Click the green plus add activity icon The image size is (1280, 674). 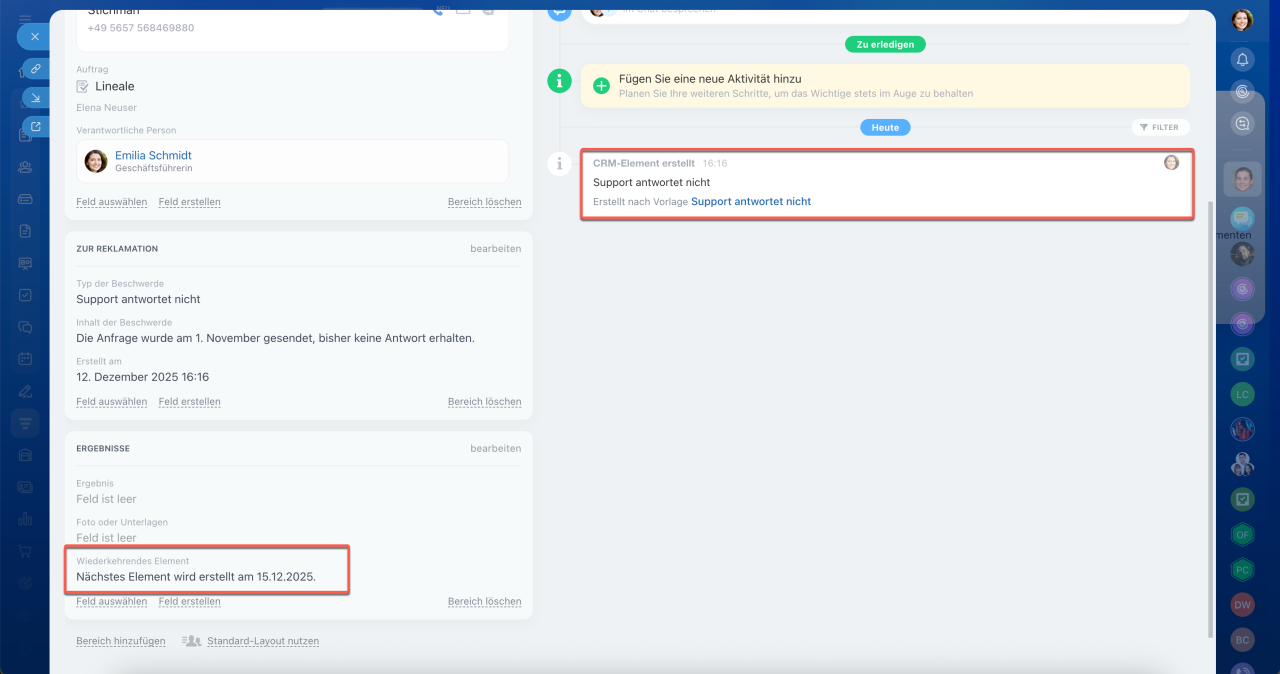pyautogui.click(x=601, y=86)
